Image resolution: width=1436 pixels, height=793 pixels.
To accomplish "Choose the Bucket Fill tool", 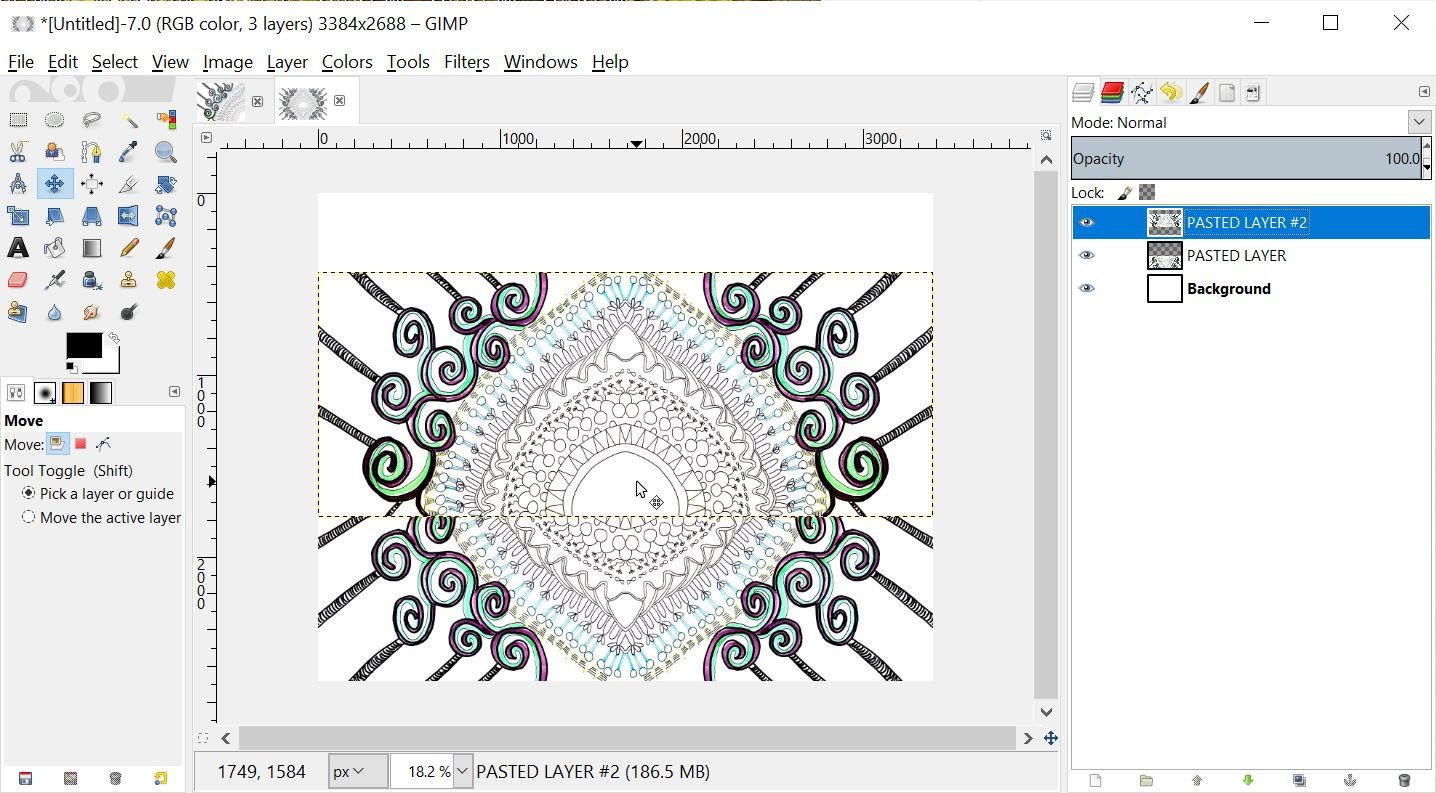I will pos(55,248).
